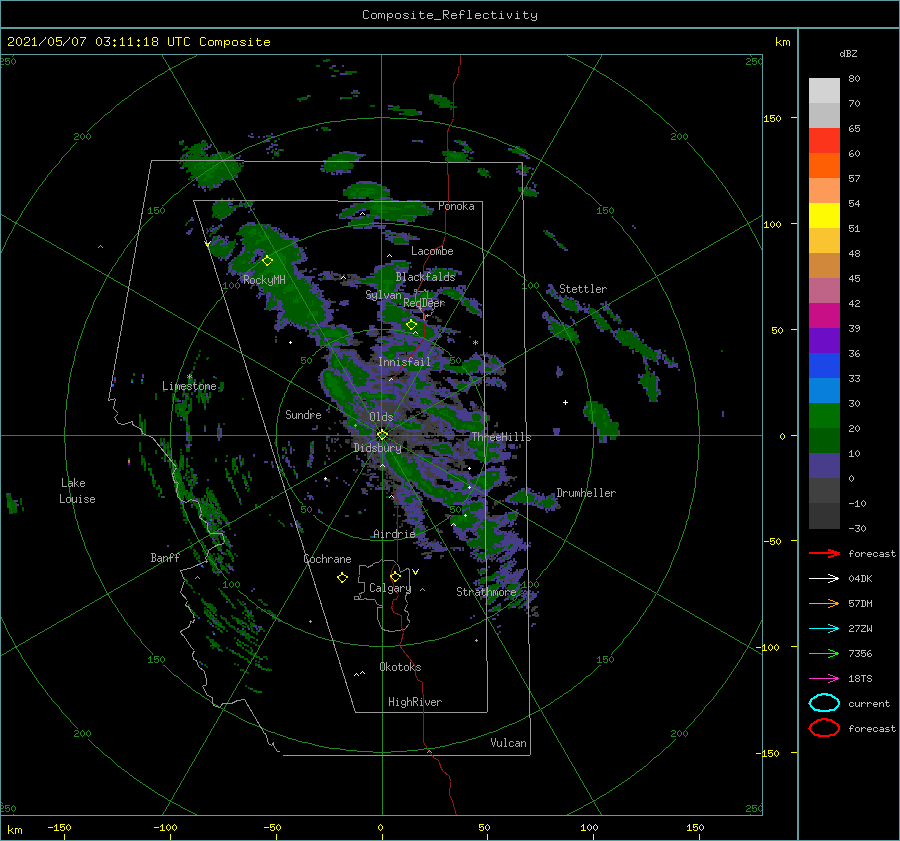Image resolution: width=900 pixels, height=841 pixels.
Task: Click the Strathmore city label
Action: pos(486,591)
